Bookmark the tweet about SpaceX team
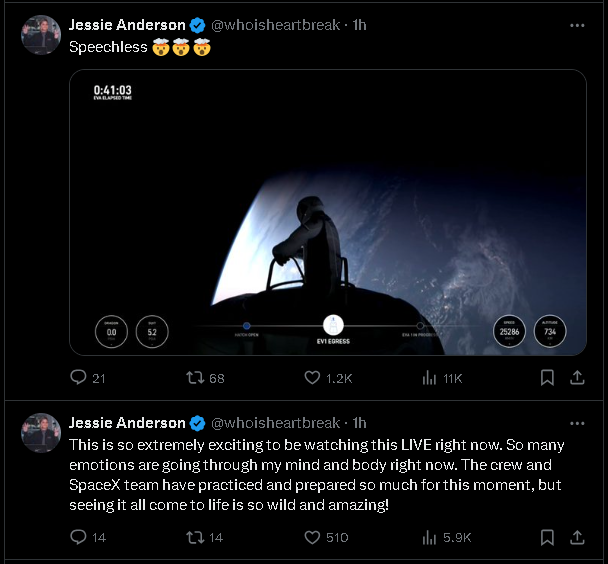Image resolution: width=608 pixels, height=564 pixels. (x=547, y=537)
